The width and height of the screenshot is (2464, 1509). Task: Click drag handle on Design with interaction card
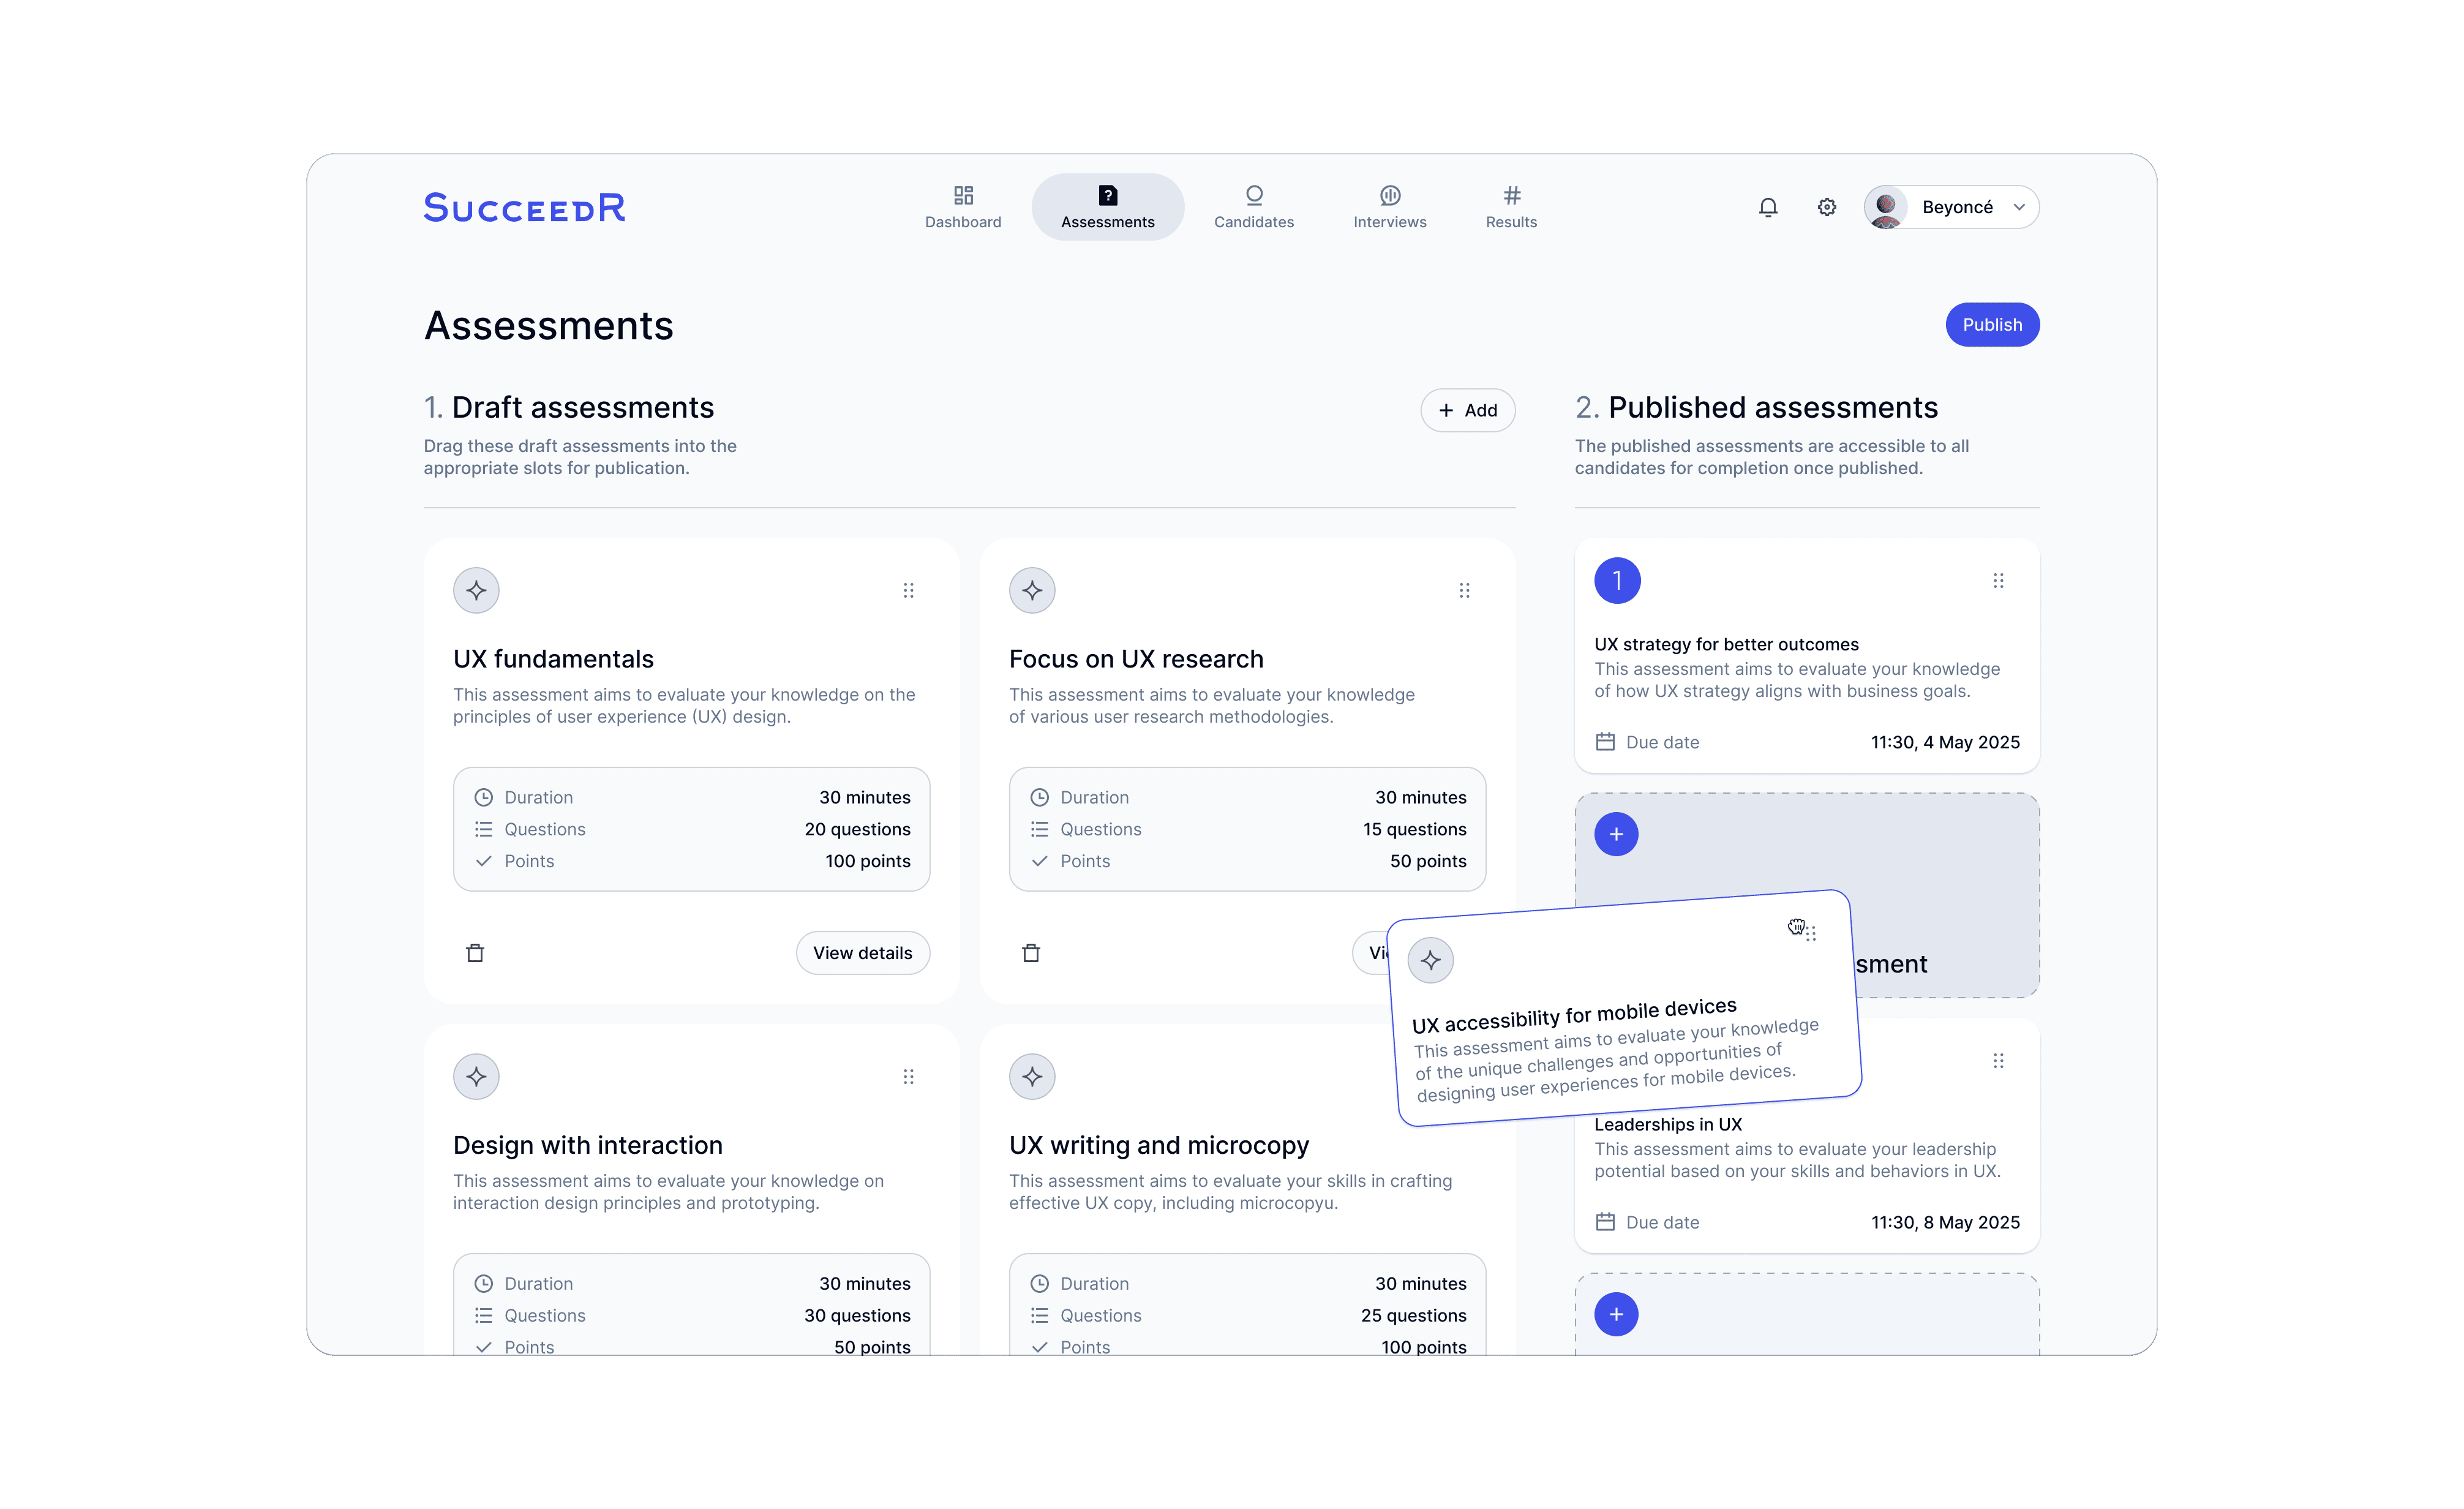[x=908, y=1077]
